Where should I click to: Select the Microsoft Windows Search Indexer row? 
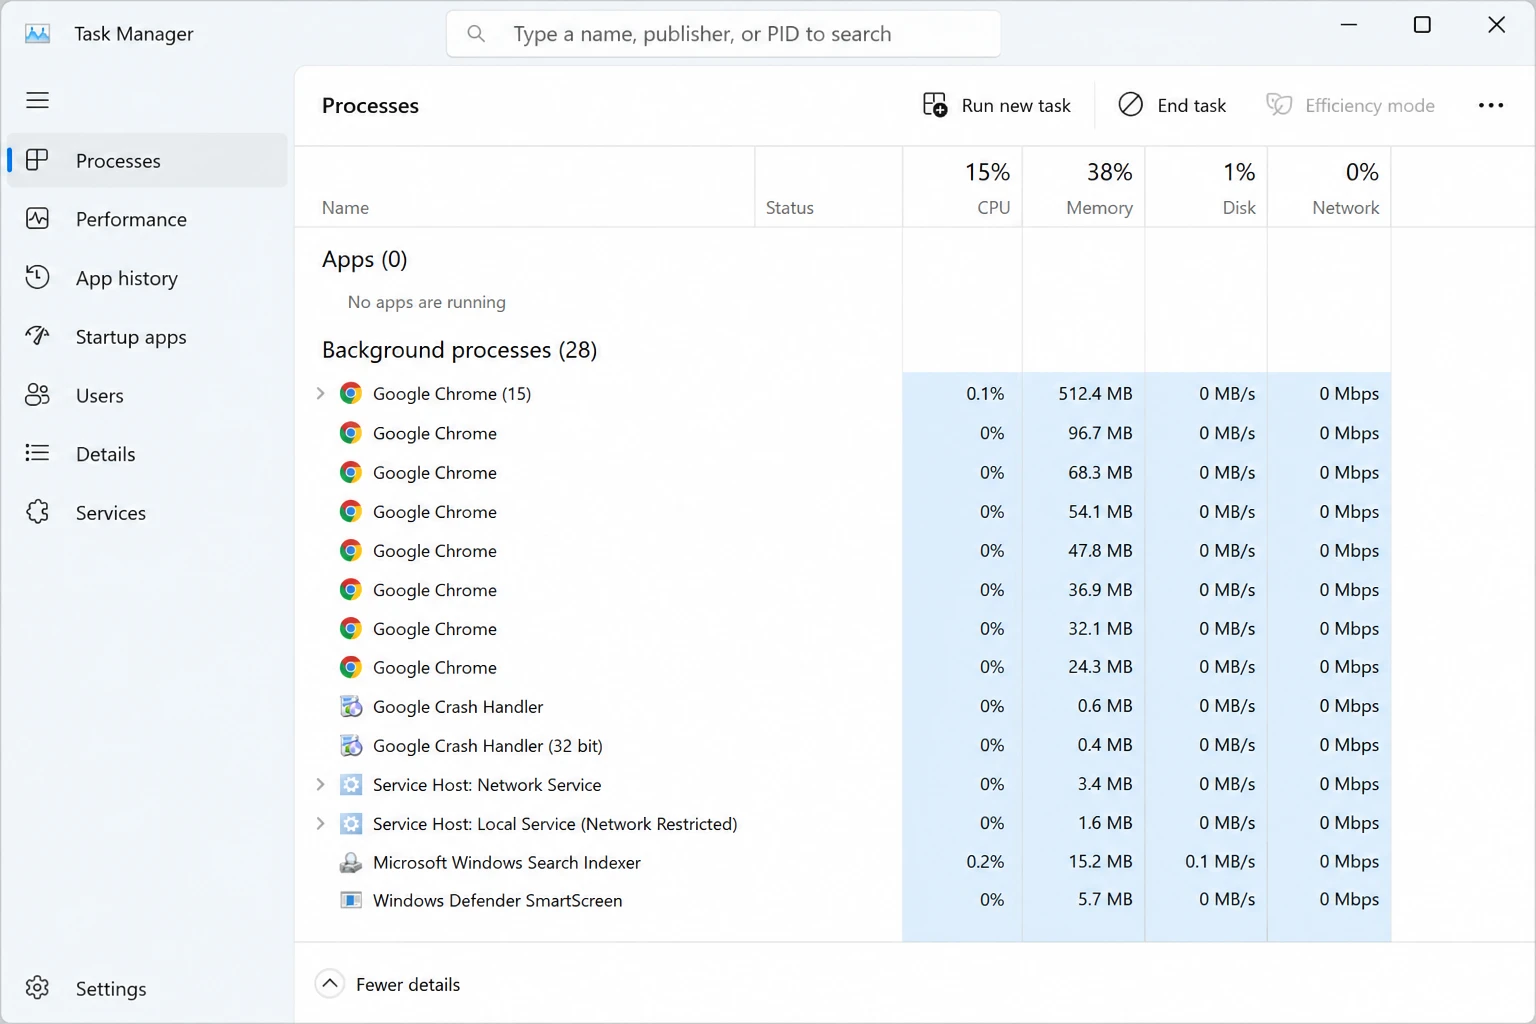(843, 862)
